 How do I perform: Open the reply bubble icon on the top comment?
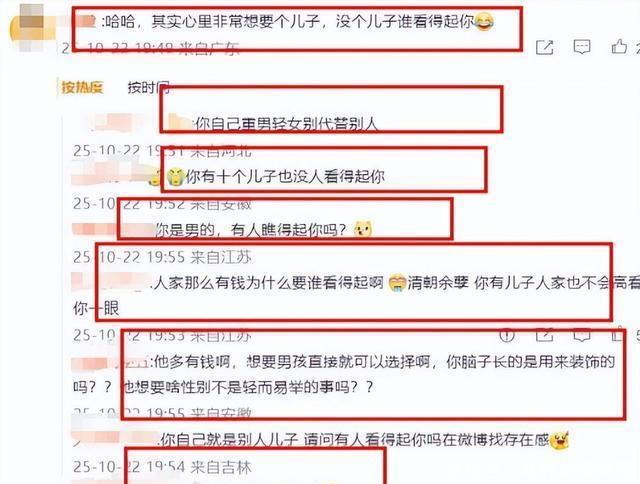coord(582,47)
